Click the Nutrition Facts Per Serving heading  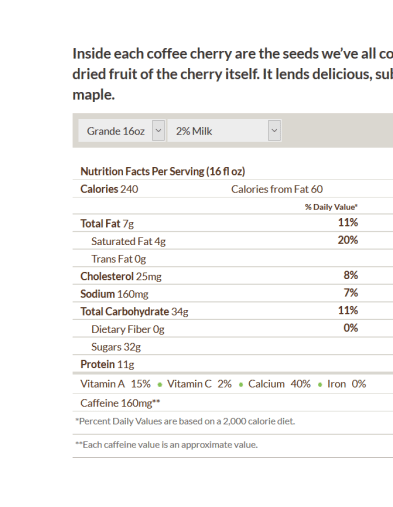pyautogui.click(x=163, y=171)
